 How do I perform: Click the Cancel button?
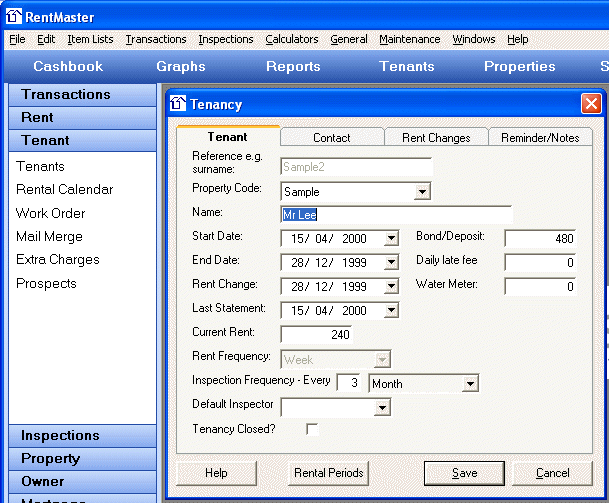(552, 473)
